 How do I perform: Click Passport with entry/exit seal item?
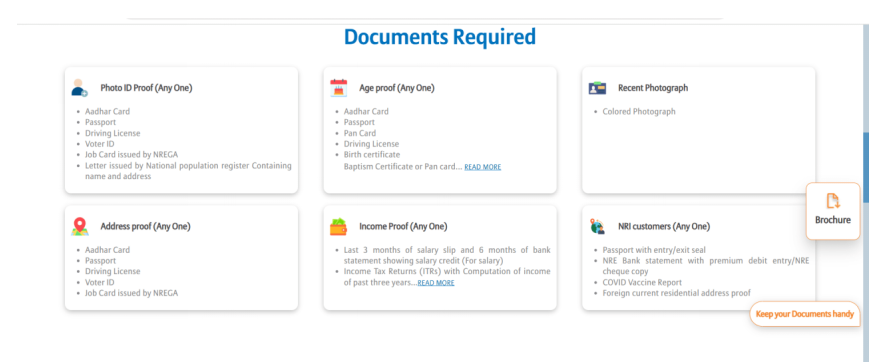[654, 250]
